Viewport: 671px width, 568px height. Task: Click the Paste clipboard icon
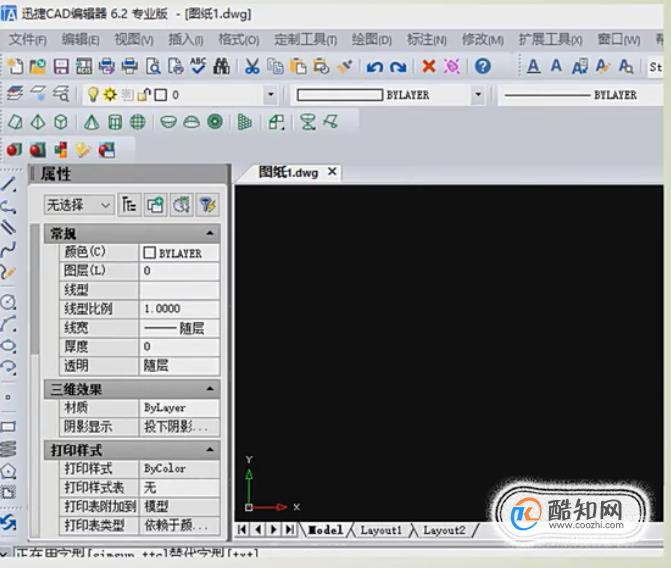298,66
